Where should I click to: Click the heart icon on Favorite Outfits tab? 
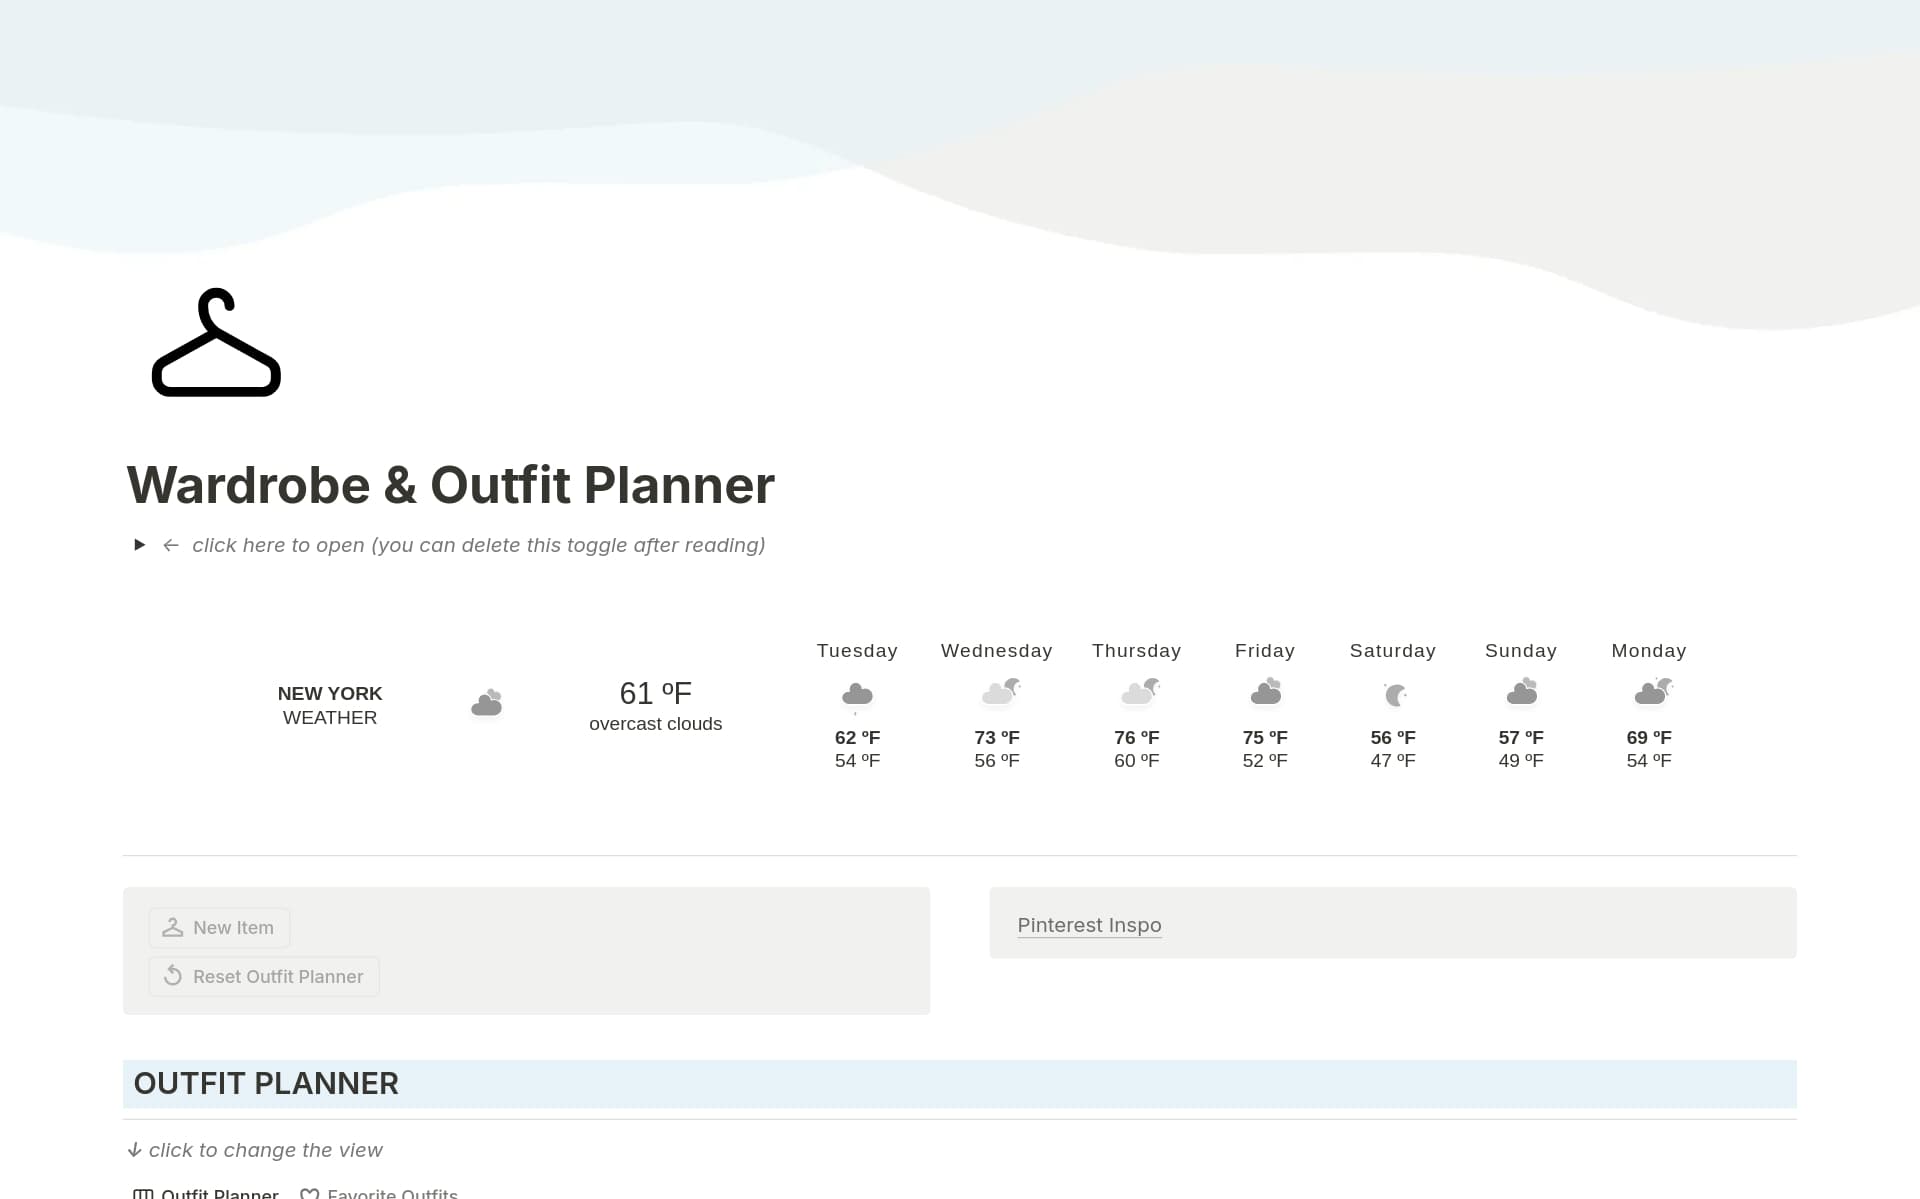tap(310, 1194)
